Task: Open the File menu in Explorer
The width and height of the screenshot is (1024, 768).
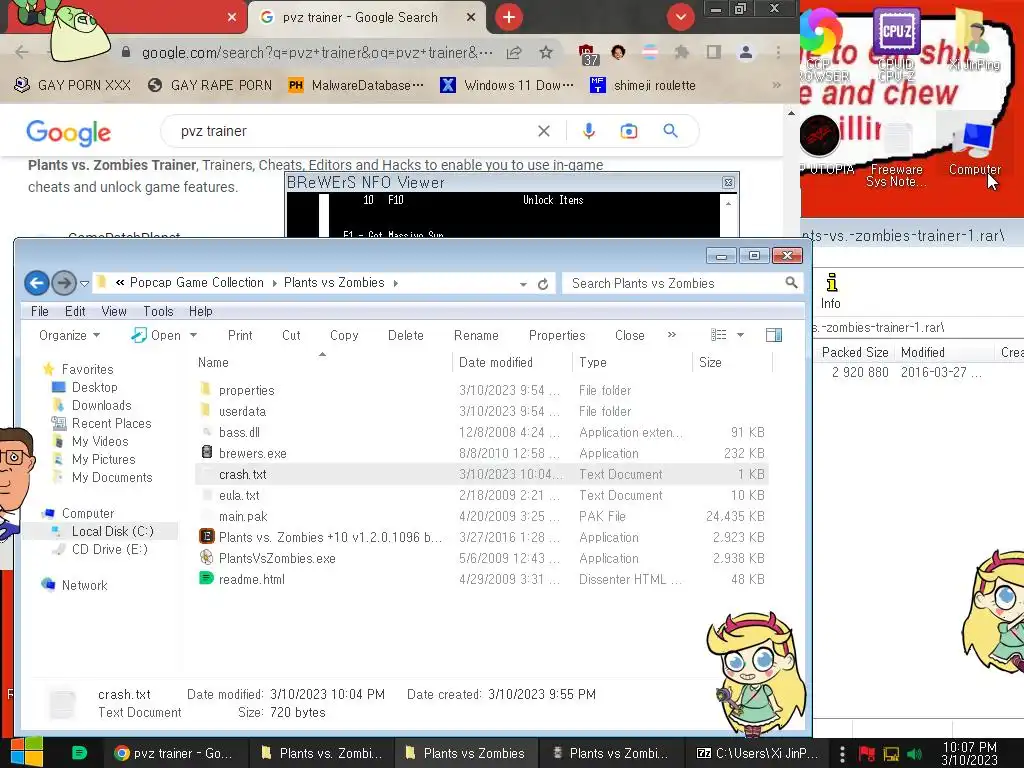Action: [40, 312]
